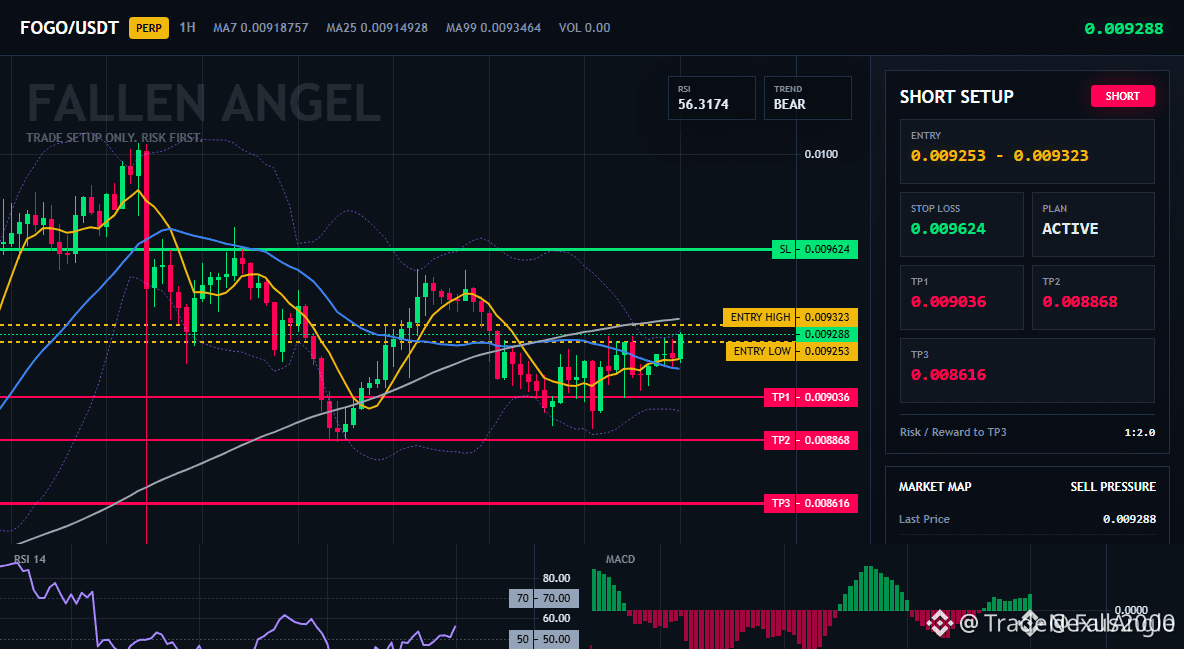Viewport: 1184px width, 649px height.
Task: Click the TP3 0.008616 panel card
Action: pos(1027,370)
